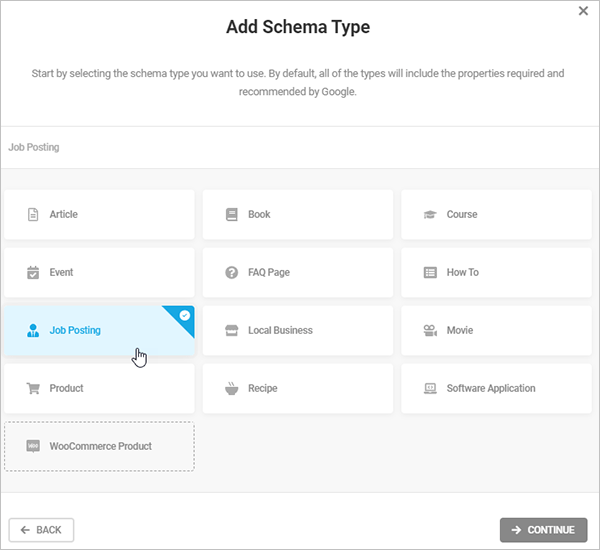The height and width of the screenshot is (550, 600).
Task: Click the Software Application laptop icon
Action: pyautogui.click(x=430, y=388)
